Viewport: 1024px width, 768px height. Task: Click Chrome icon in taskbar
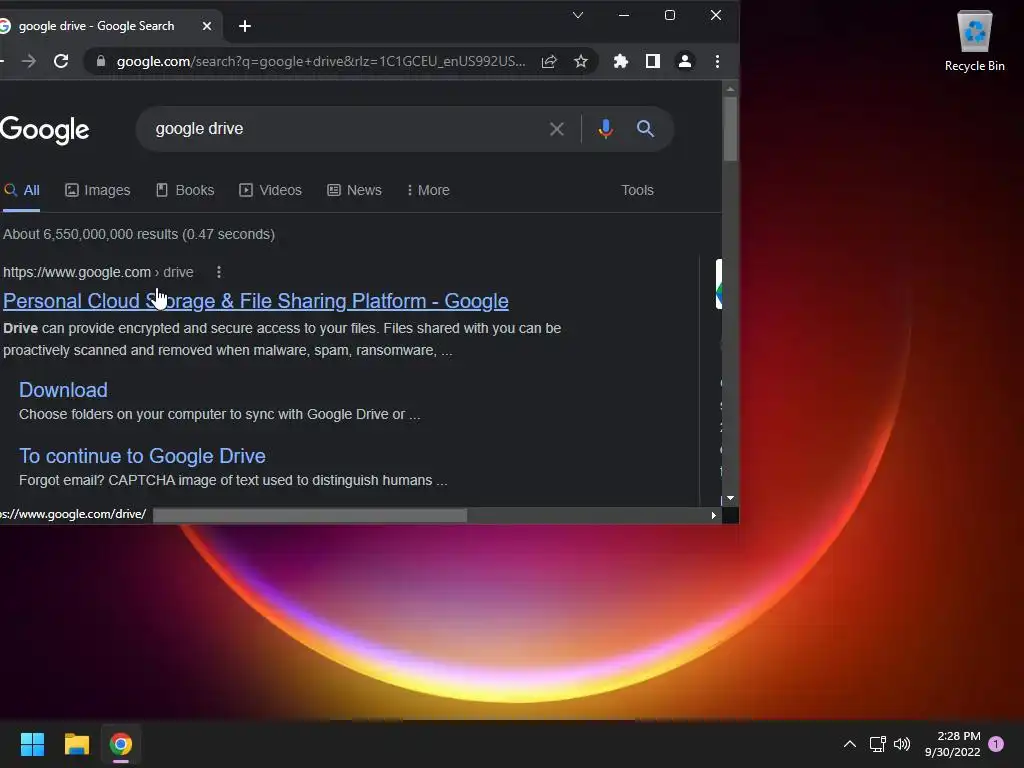point(121,744)
